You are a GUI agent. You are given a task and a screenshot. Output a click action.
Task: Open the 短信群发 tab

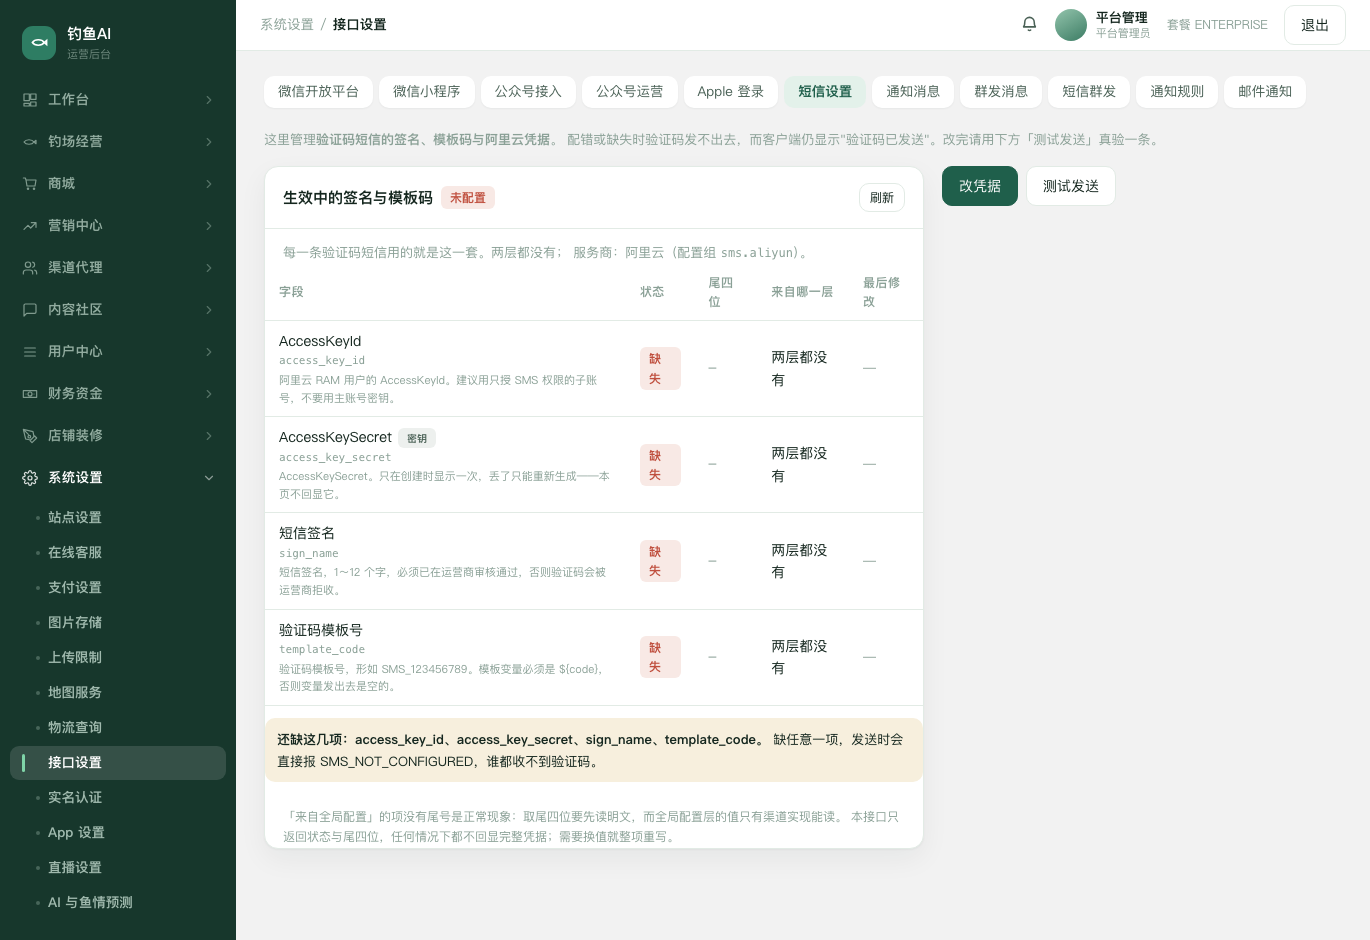1089,92
